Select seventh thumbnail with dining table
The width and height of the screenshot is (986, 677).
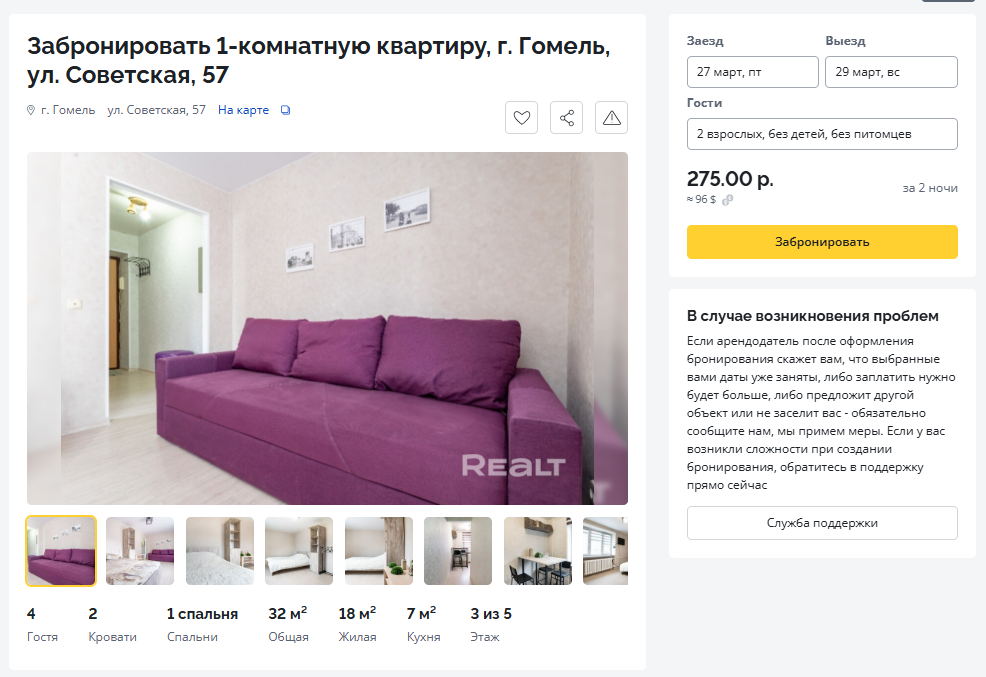[538, 551]
